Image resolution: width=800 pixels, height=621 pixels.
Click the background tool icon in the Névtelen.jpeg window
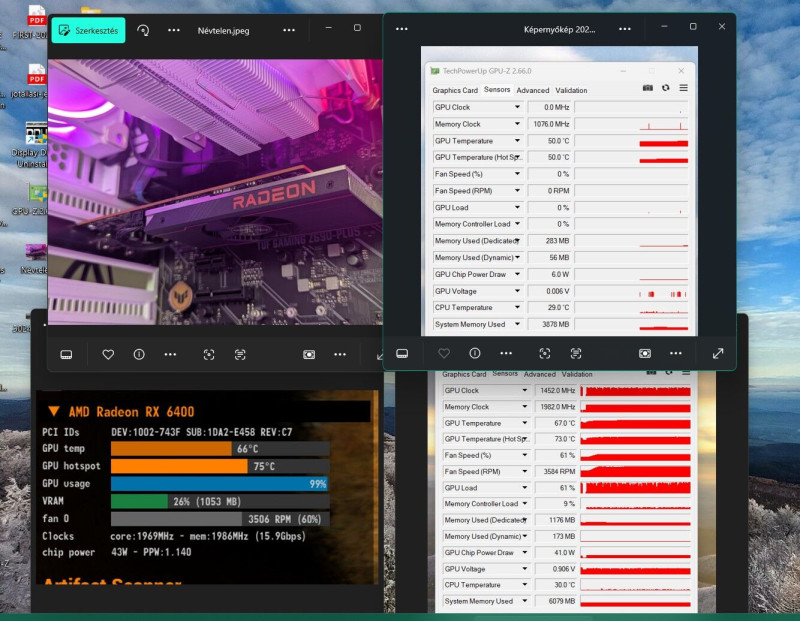(x=309, y=355)
